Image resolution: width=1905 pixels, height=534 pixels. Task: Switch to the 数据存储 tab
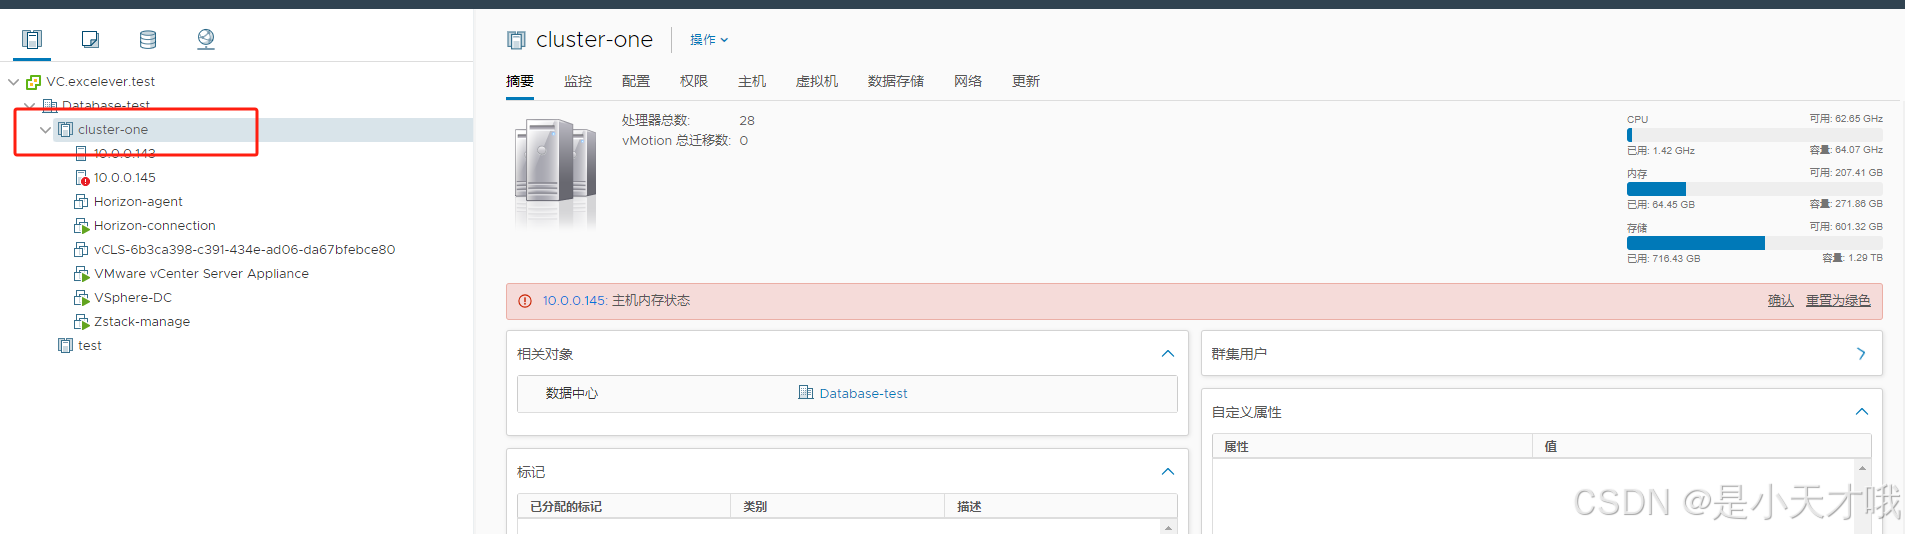point(896,82)
